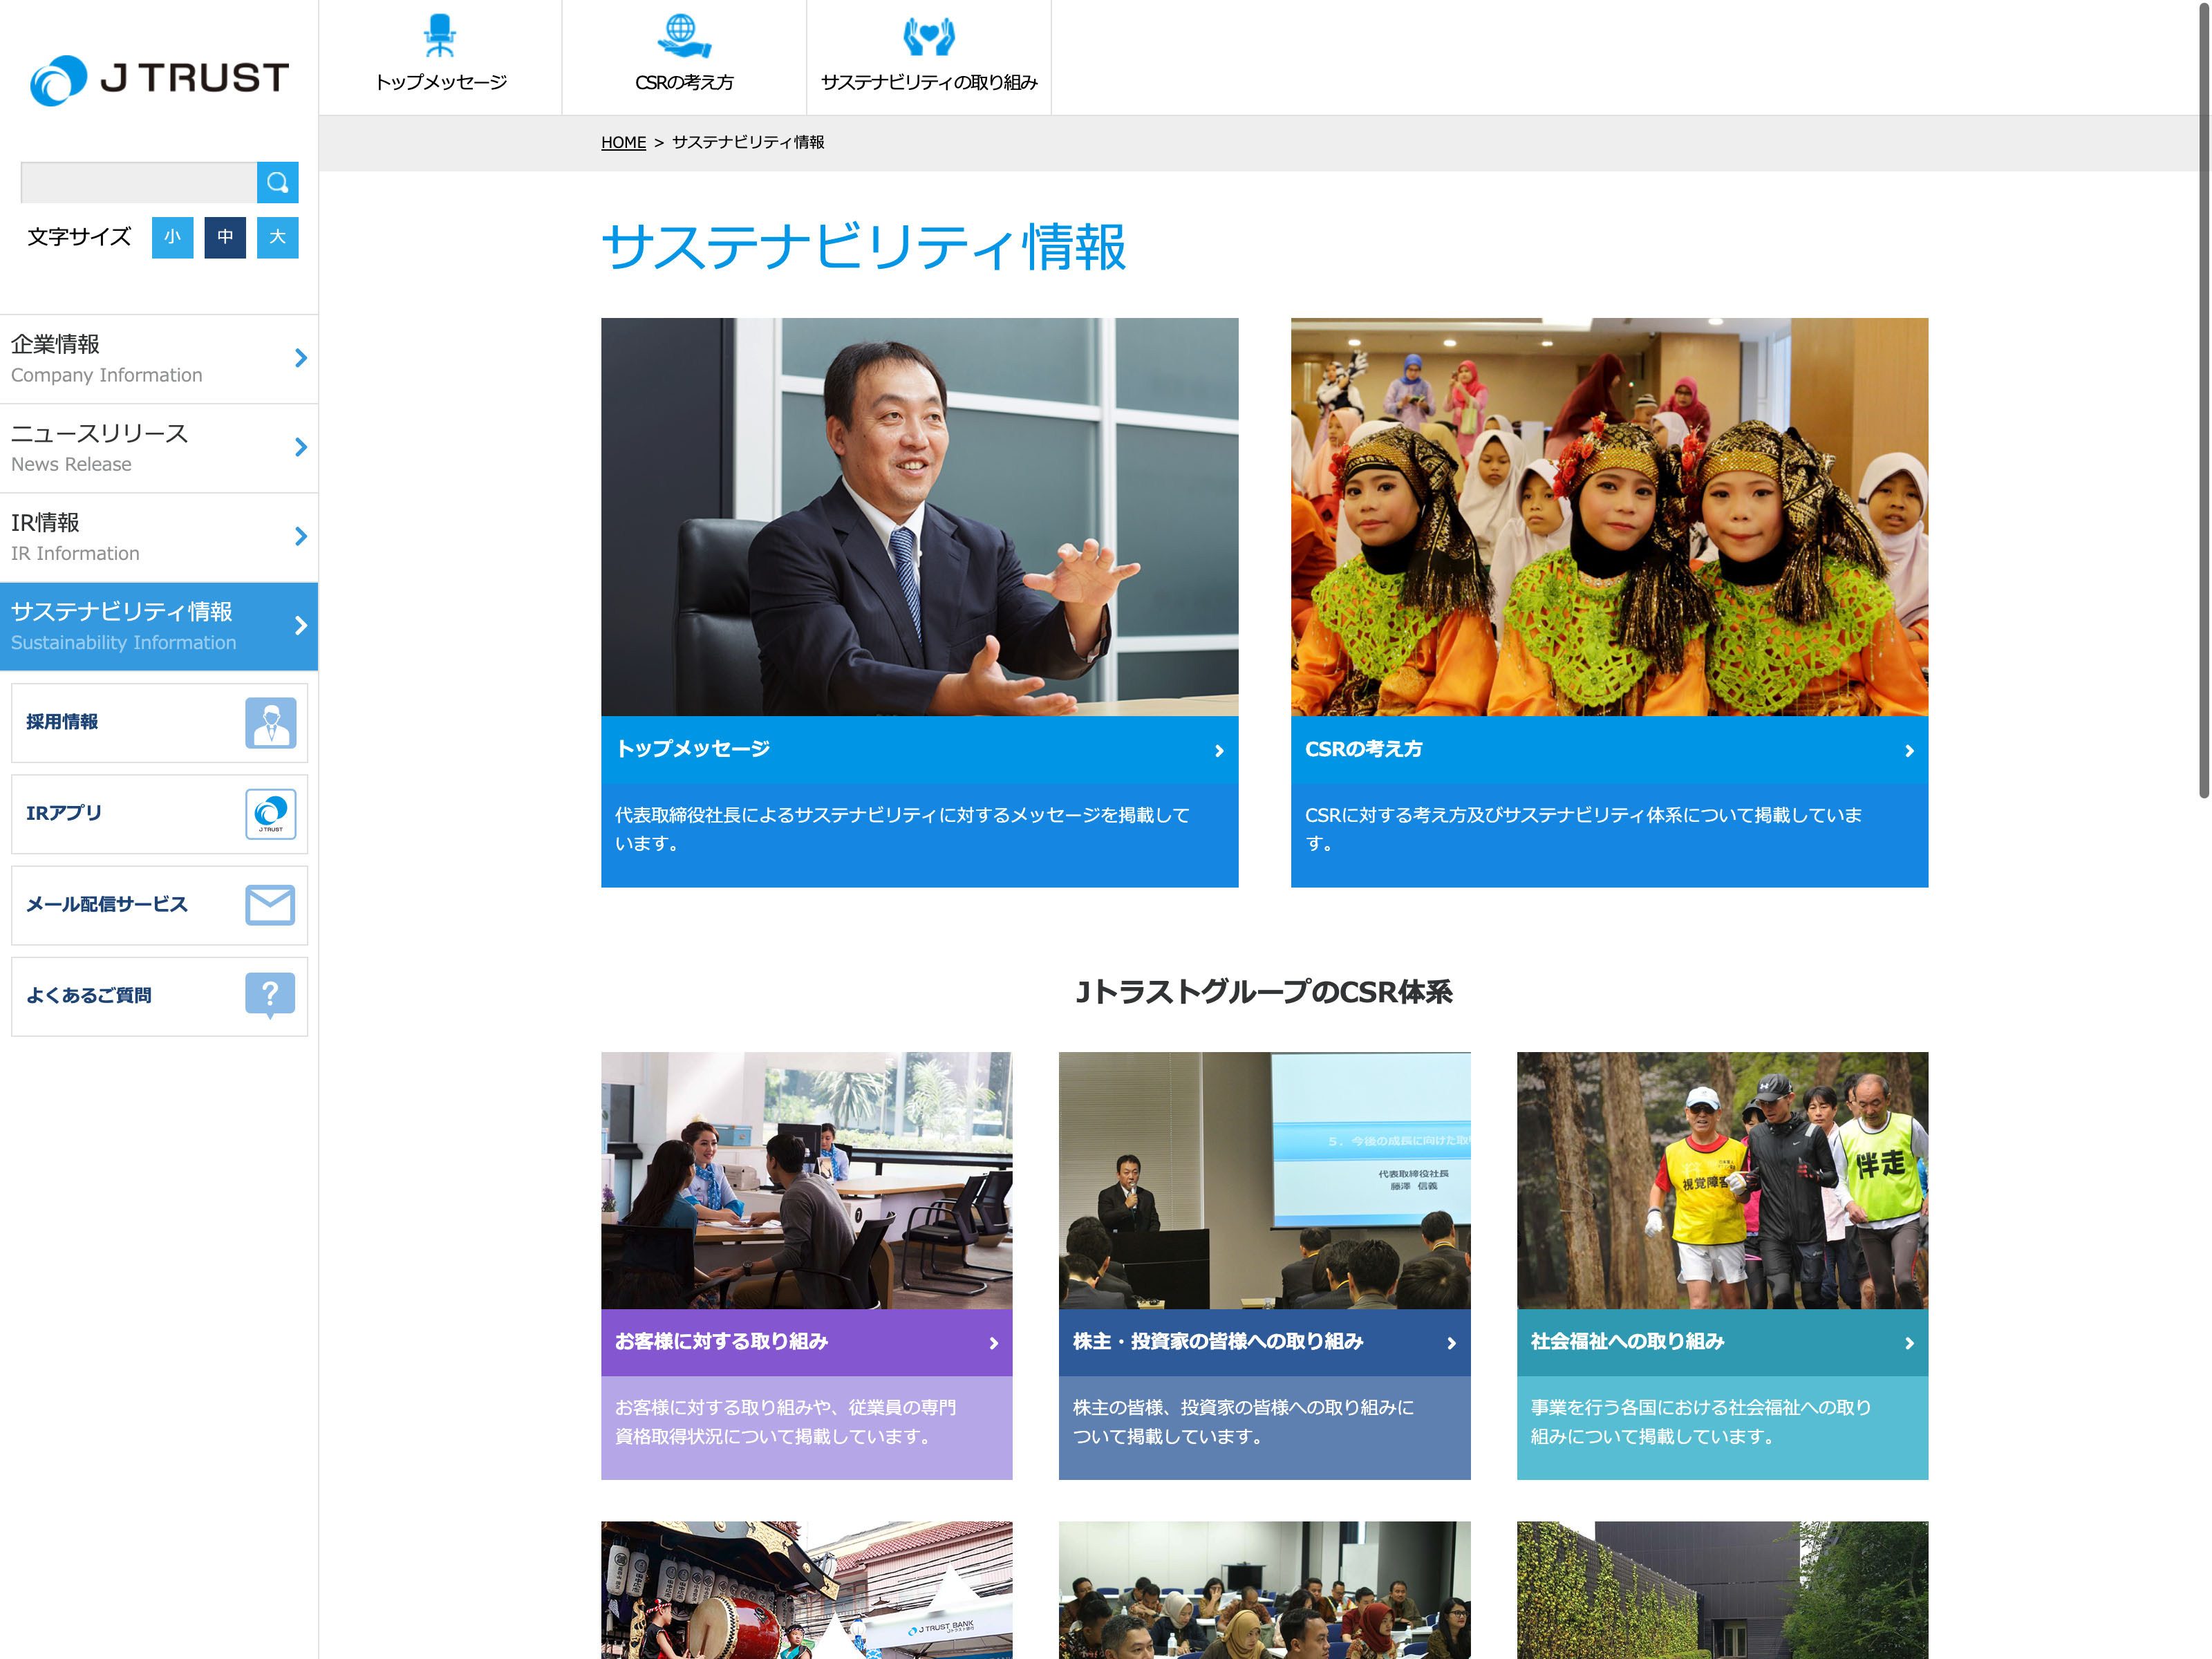The height and width of the screenshot is (1659, 2212).
Task: Click inside the site search field
Action: coord(138,182)
